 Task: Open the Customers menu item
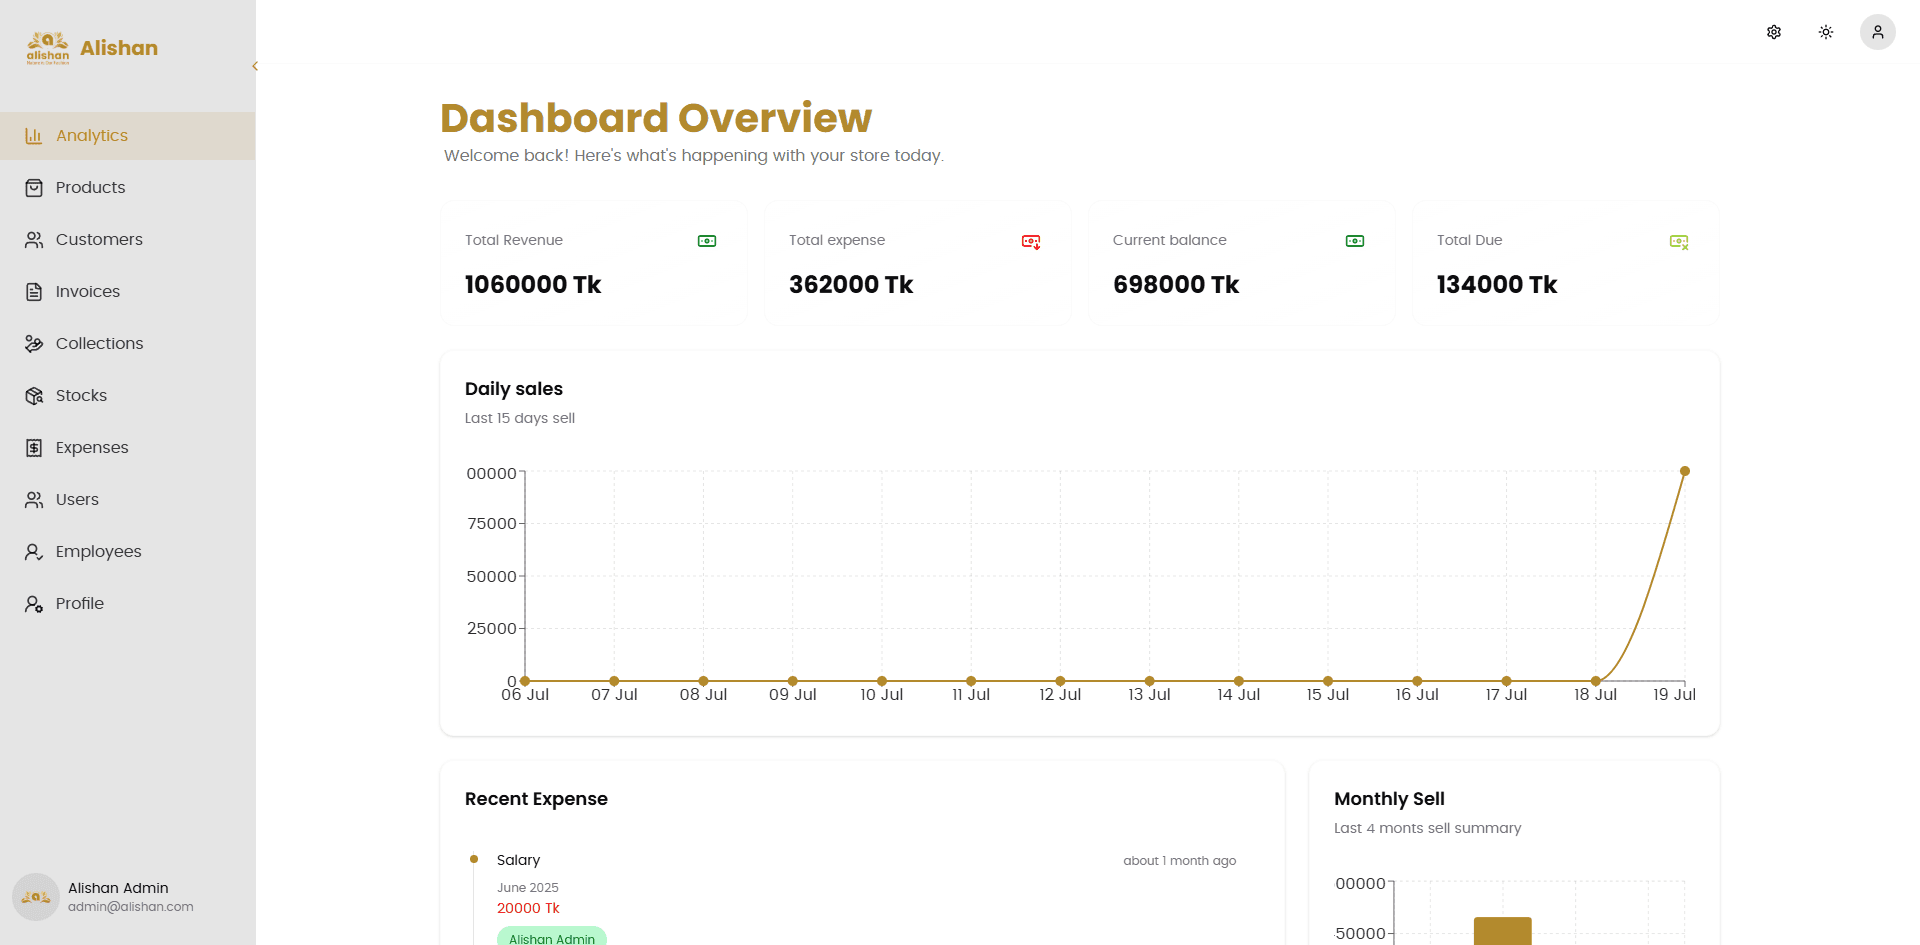pos(128,240)
